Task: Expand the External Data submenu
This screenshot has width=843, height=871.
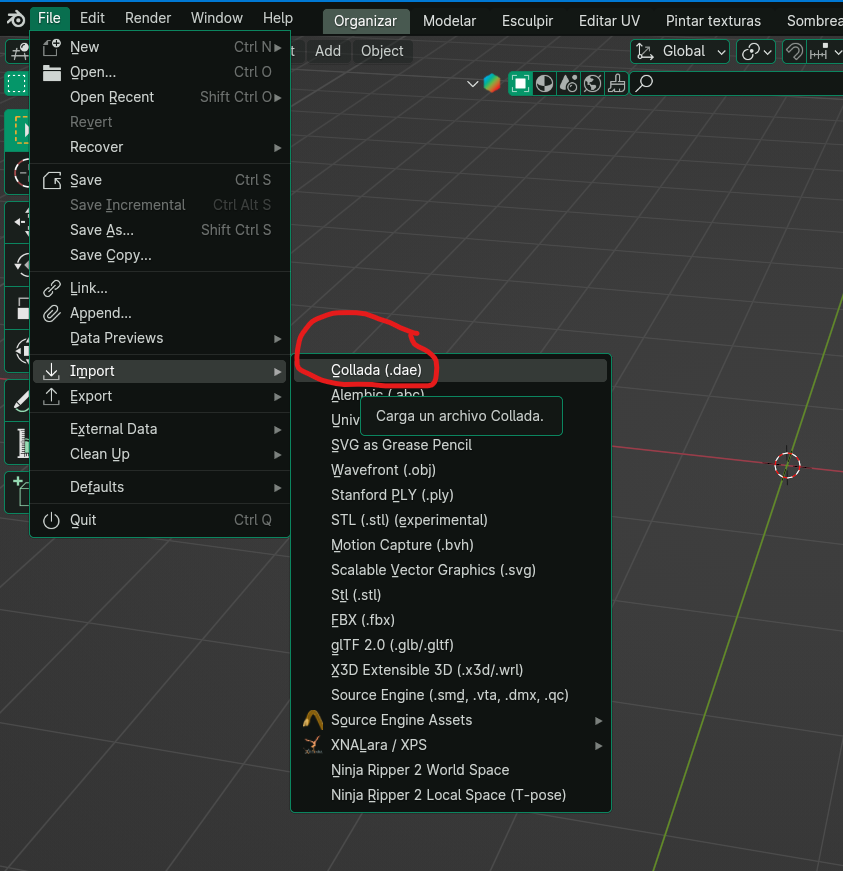Action: [x=160, y=429]
